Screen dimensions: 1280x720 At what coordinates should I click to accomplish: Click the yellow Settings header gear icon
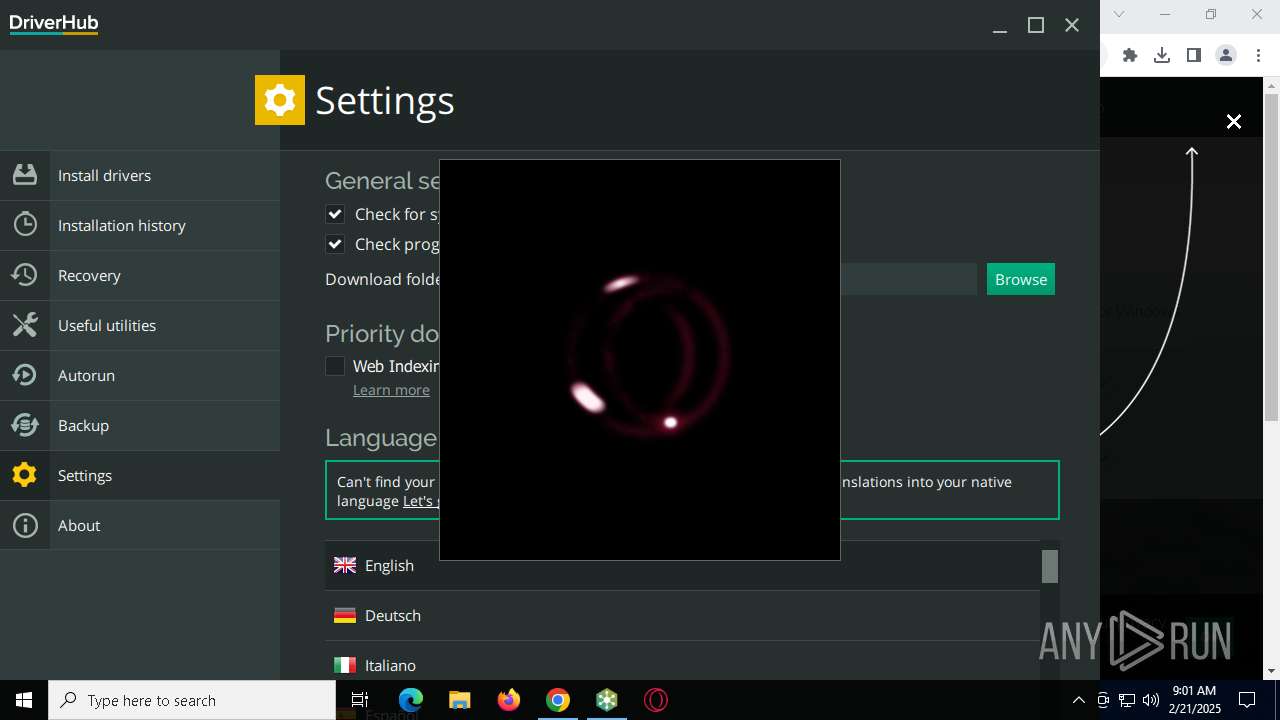280,100
